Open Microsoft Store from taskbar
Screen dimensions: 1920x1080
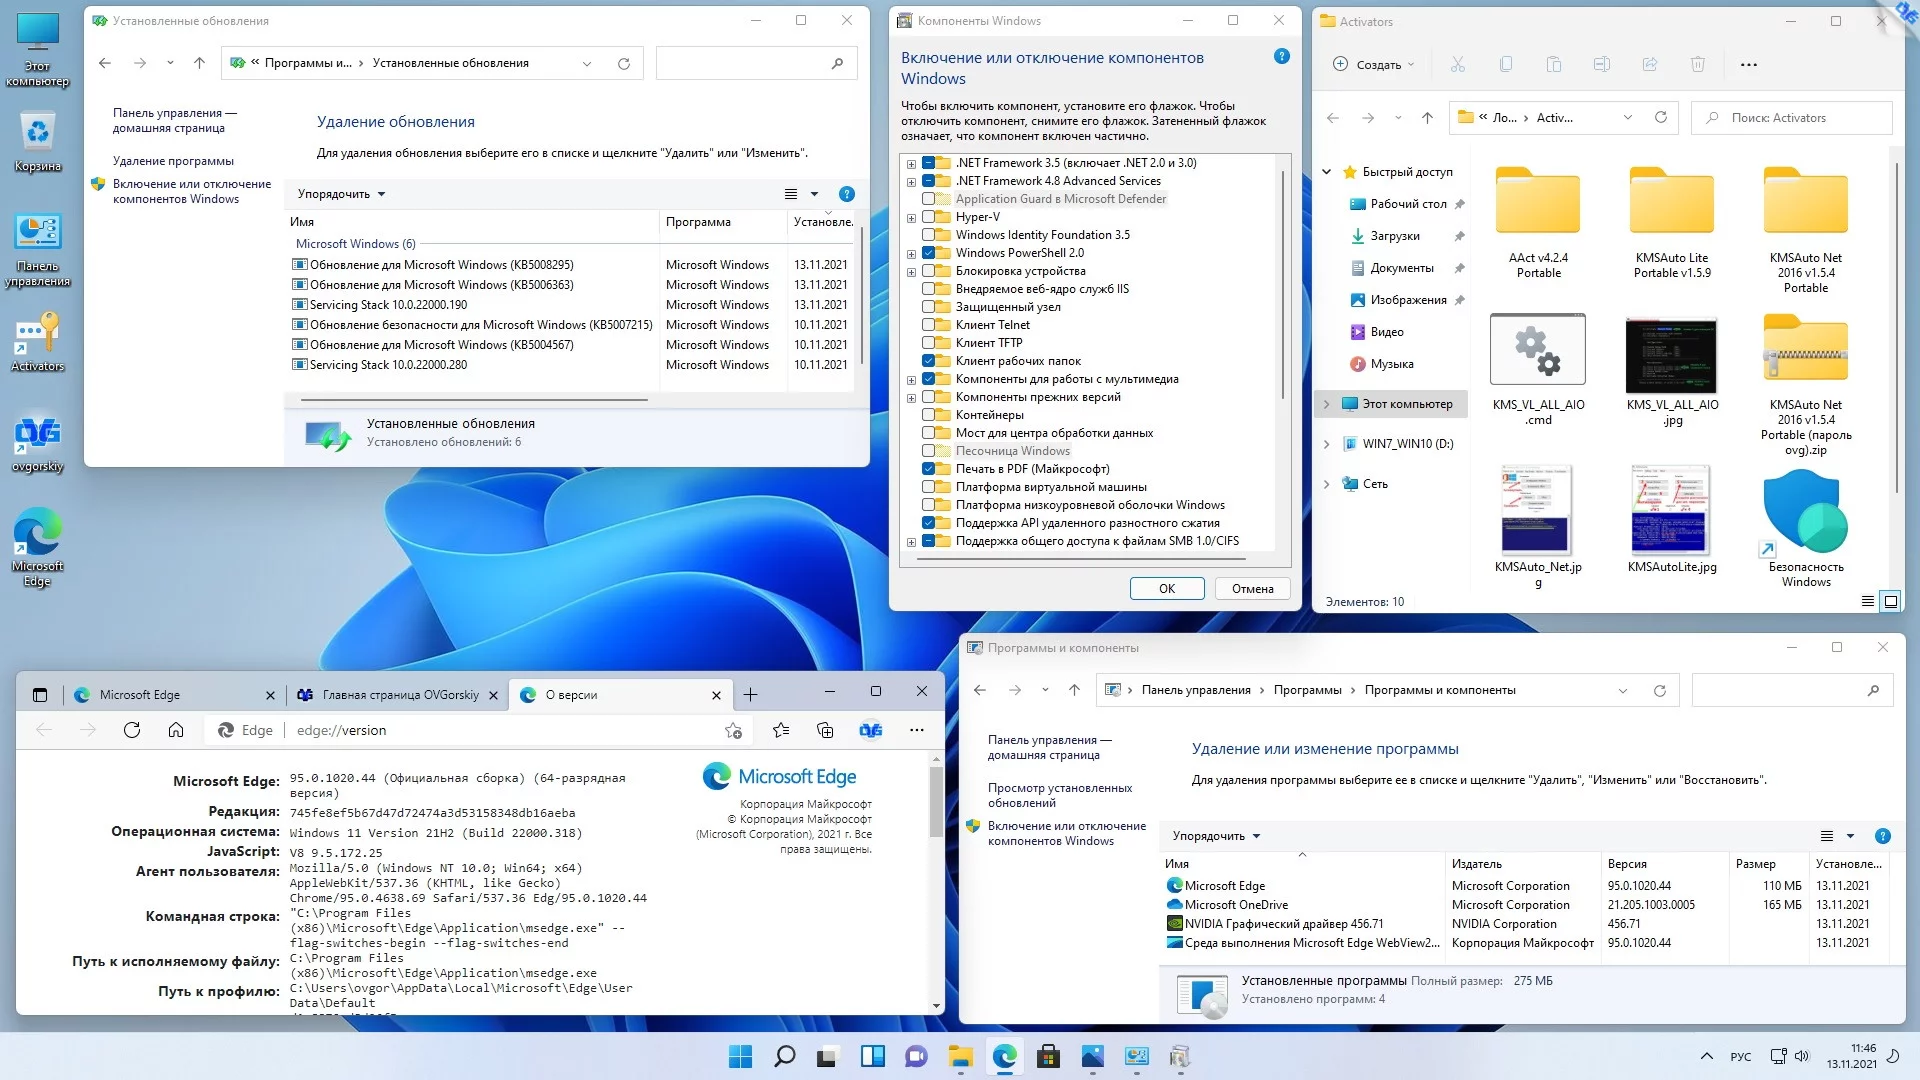pyautogui.click(x=1048, y=1056)
